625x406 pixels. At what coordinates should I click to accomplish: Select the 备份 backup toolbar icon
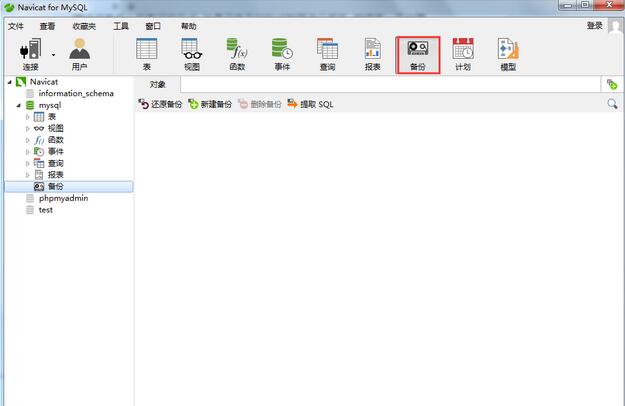click(x=418, y=55)
